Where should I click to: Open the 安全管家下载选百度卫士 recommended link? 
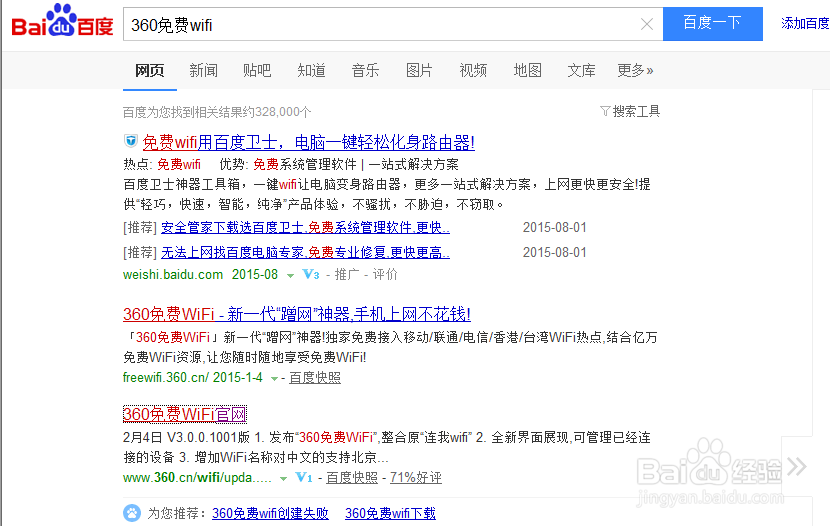(x=305, y=228)
